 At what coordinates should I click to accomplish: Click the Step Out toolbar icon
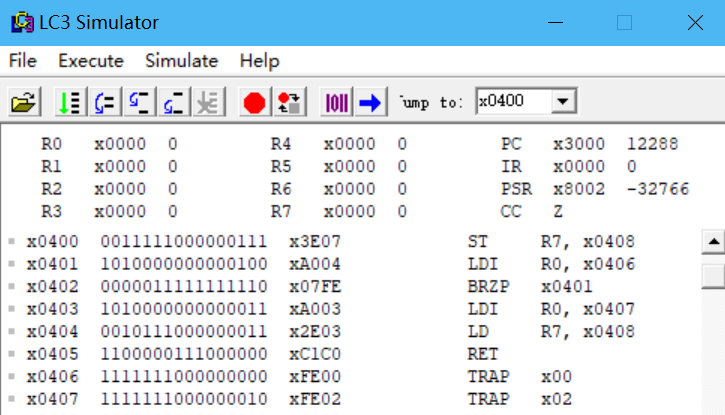coord(174,102)
